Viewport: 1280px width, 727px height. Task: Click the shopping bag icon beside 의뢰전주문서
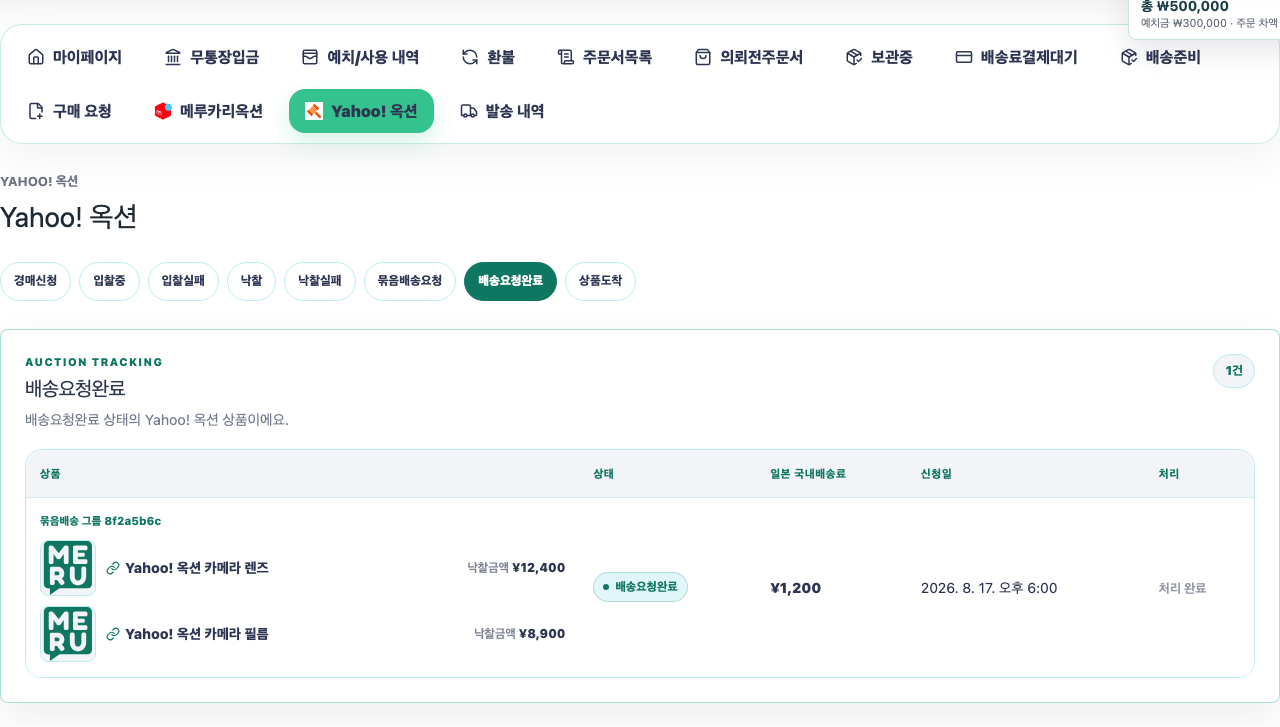tap(703, 57)
